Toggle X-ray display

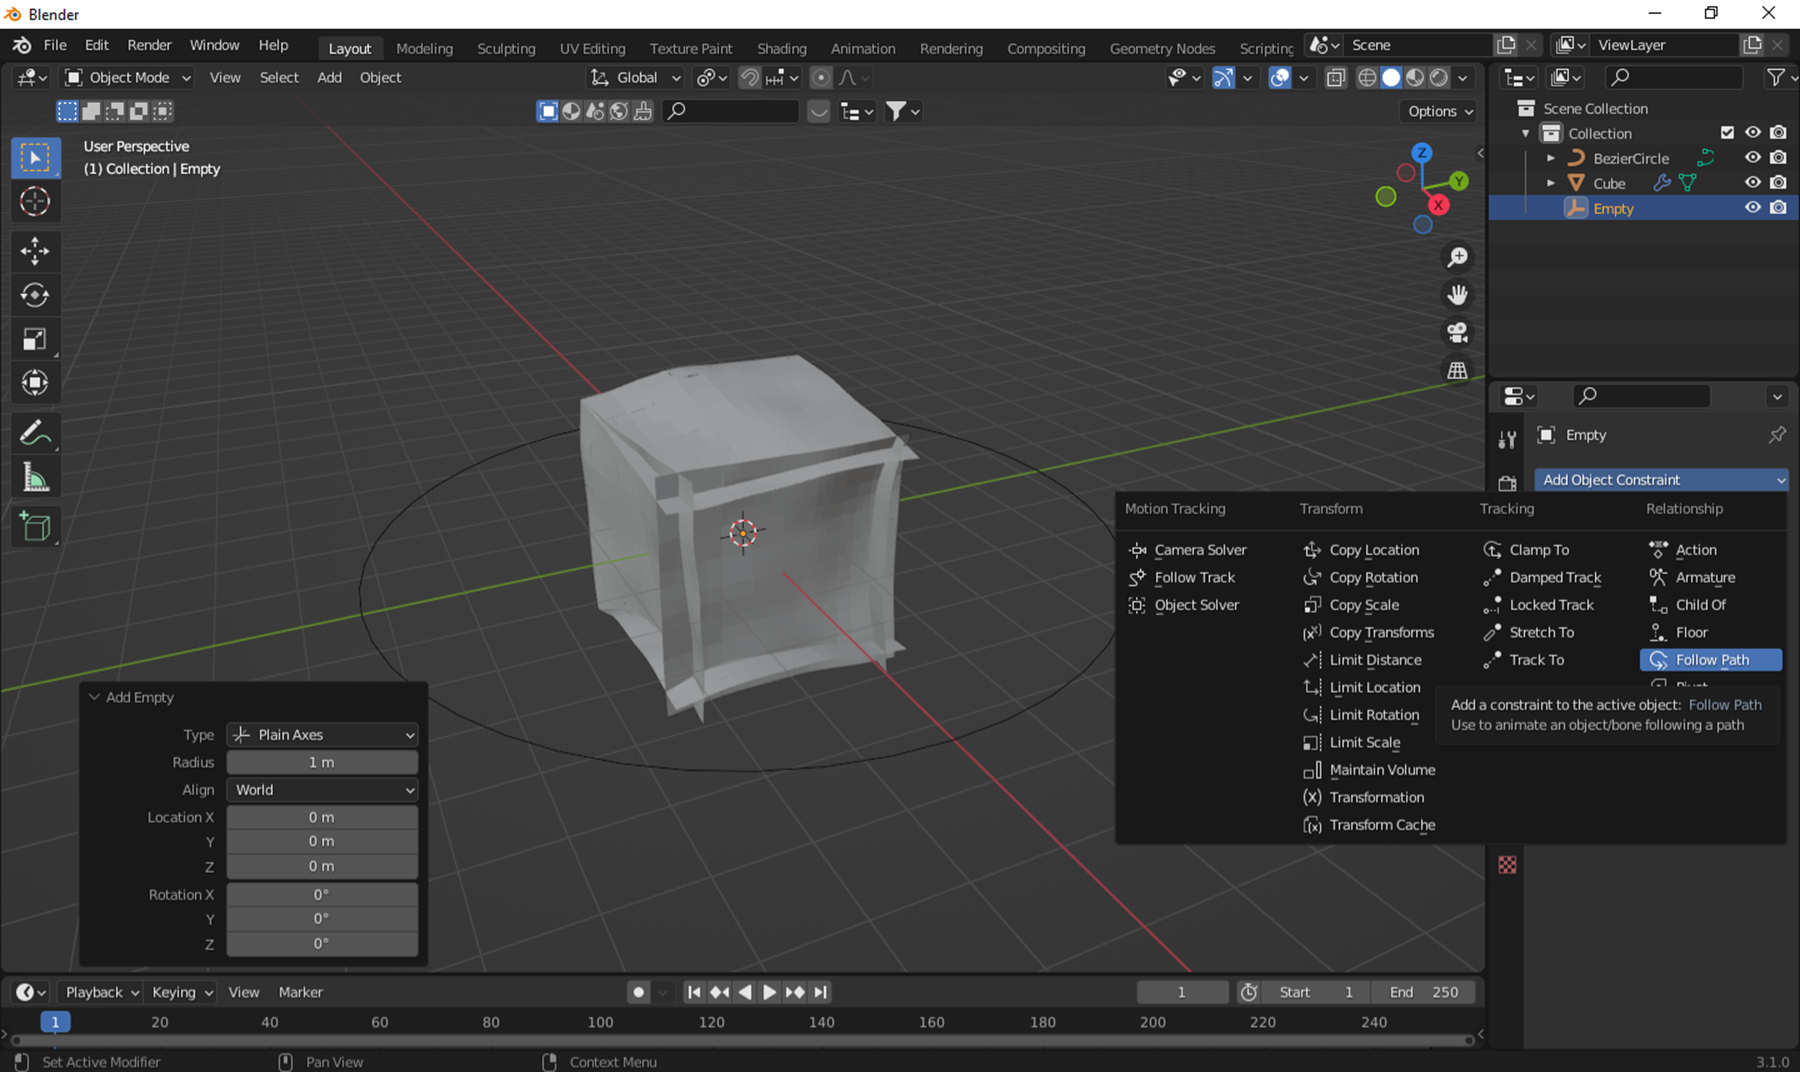coord(1335,78)
